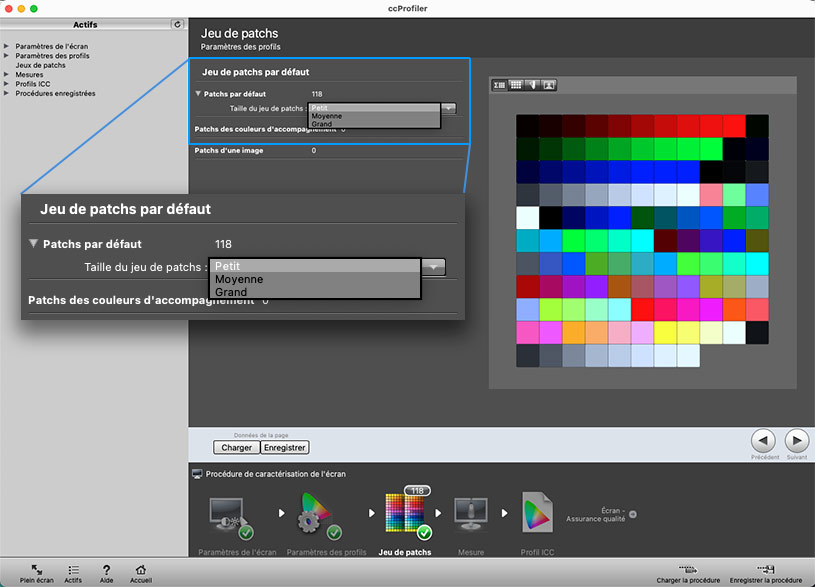Screen dimensions: 815x587
Task: Go to Accueil home screen
Action: 141,573
